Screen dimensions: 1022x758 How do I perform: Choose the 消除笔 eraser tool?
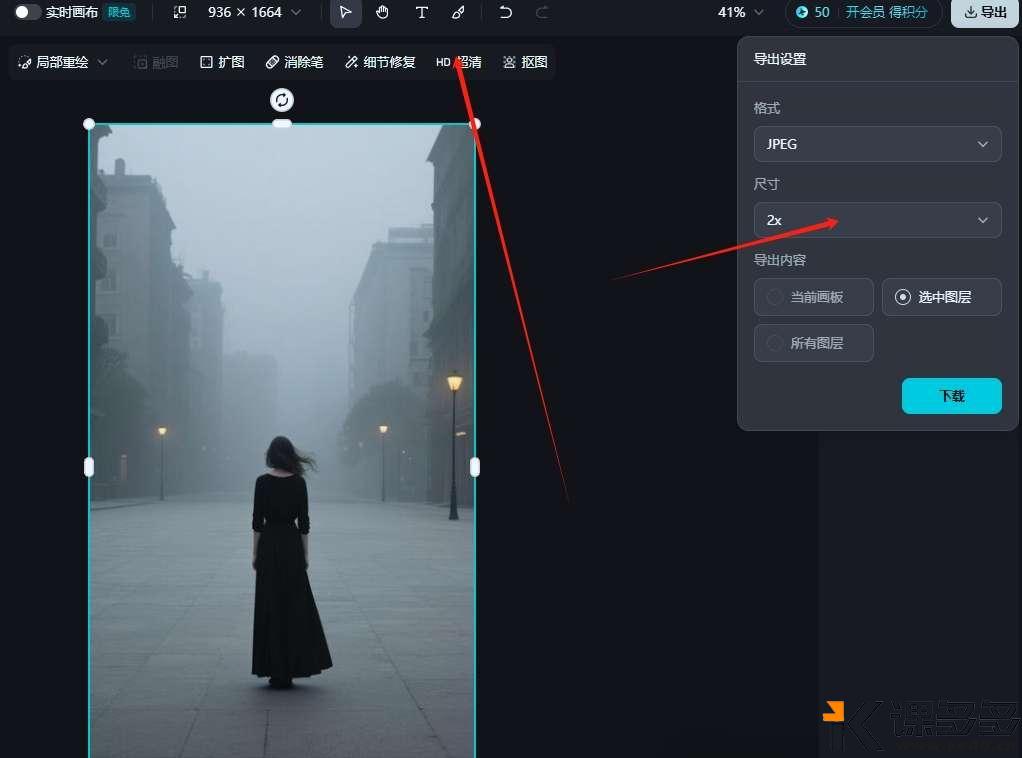(x=294, y=62)
